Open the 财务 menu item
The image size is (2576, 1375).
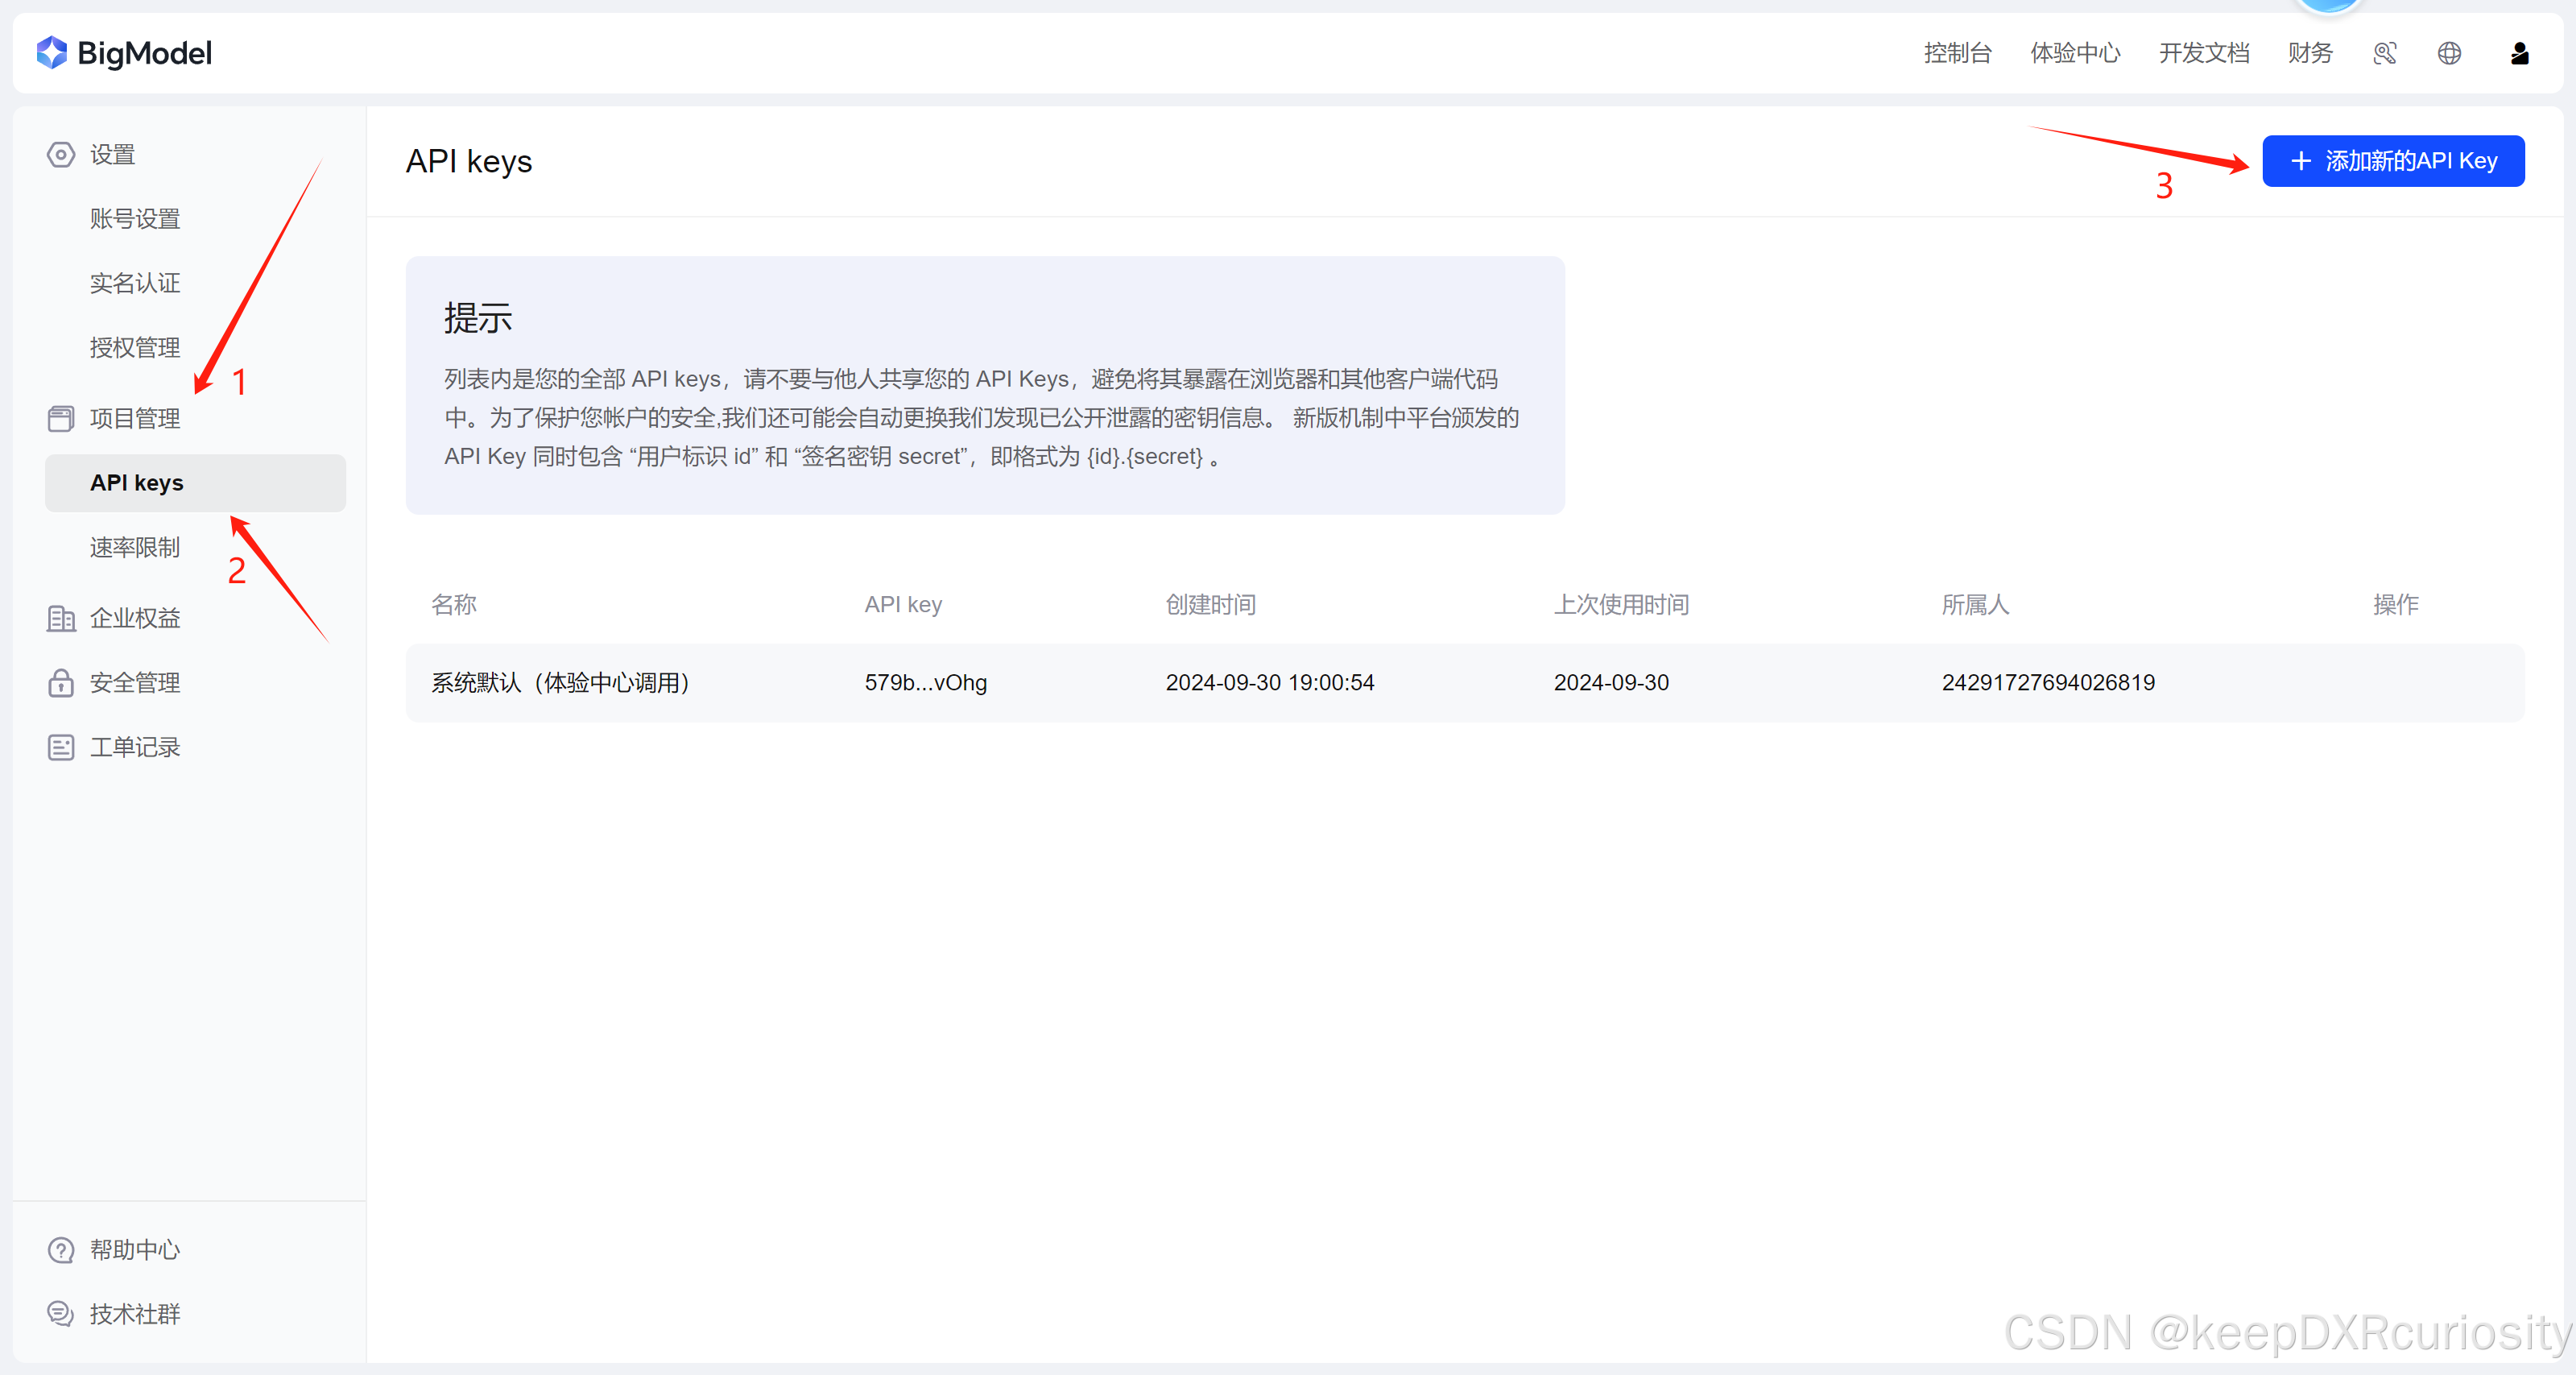[2309, 53]
